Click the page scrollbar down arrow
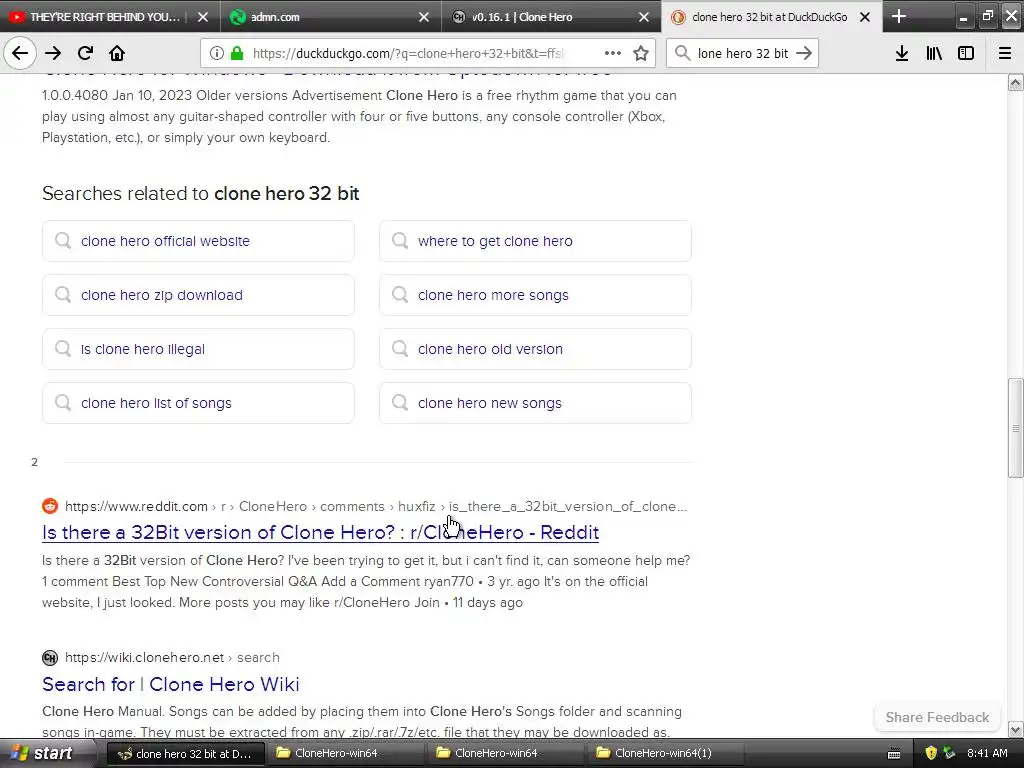Viewport: 1024px width, 768px height. (x=1015, y=729)
